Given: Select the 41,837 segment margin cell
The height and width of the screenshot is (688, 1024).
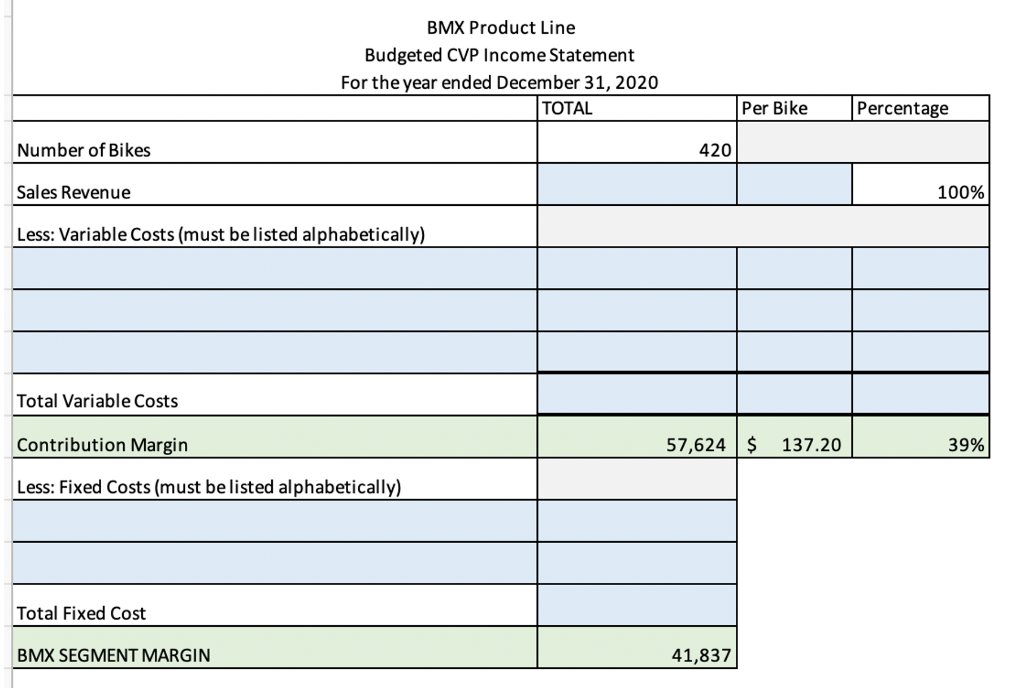Looking at the screenshot, I should (x=637, y=647).
